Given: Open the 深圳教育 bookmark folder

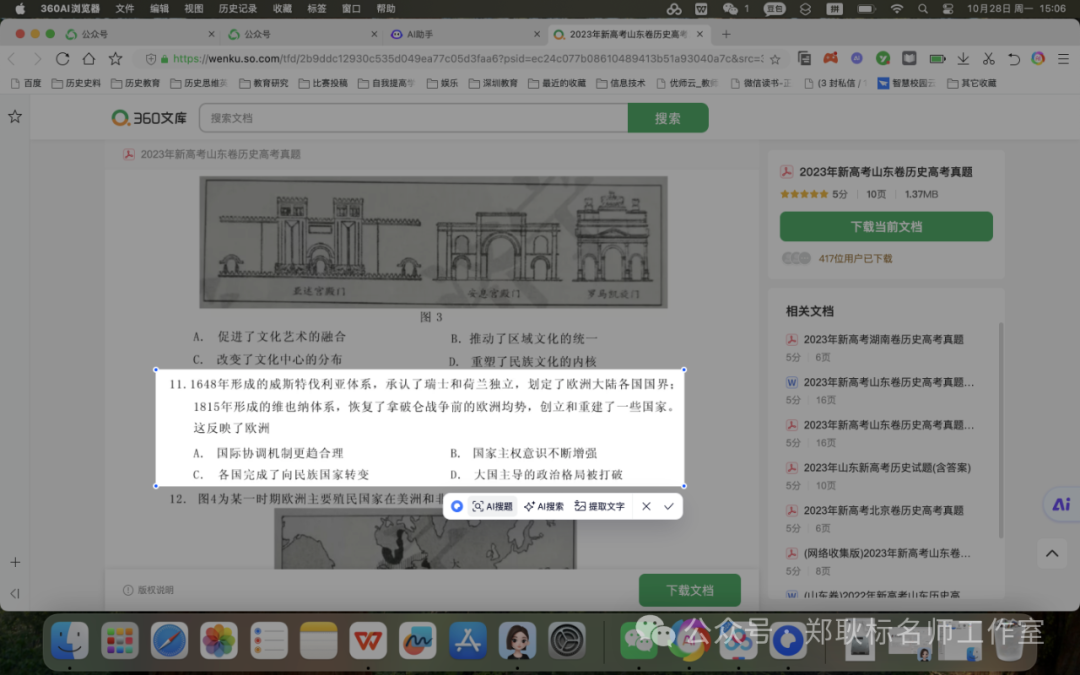Looking at the screenshot, I should tap(493, 83).
